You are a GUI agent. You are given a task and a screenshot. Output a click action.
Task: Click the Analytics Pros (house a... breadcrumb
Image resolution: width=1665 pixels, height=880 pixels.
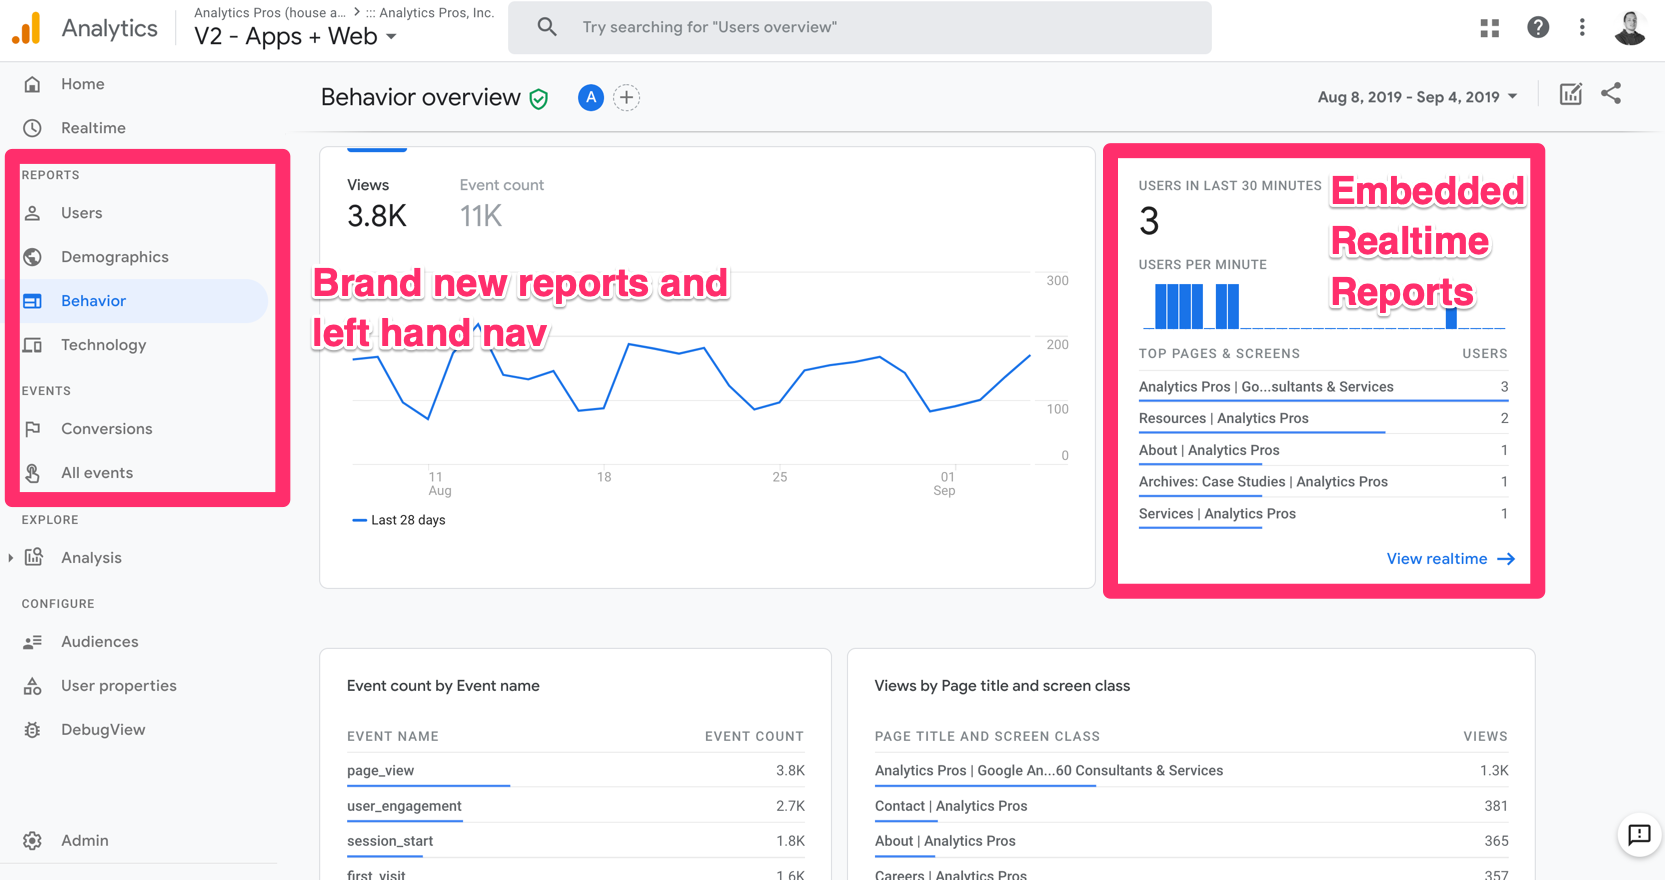[x=270, y=13]
